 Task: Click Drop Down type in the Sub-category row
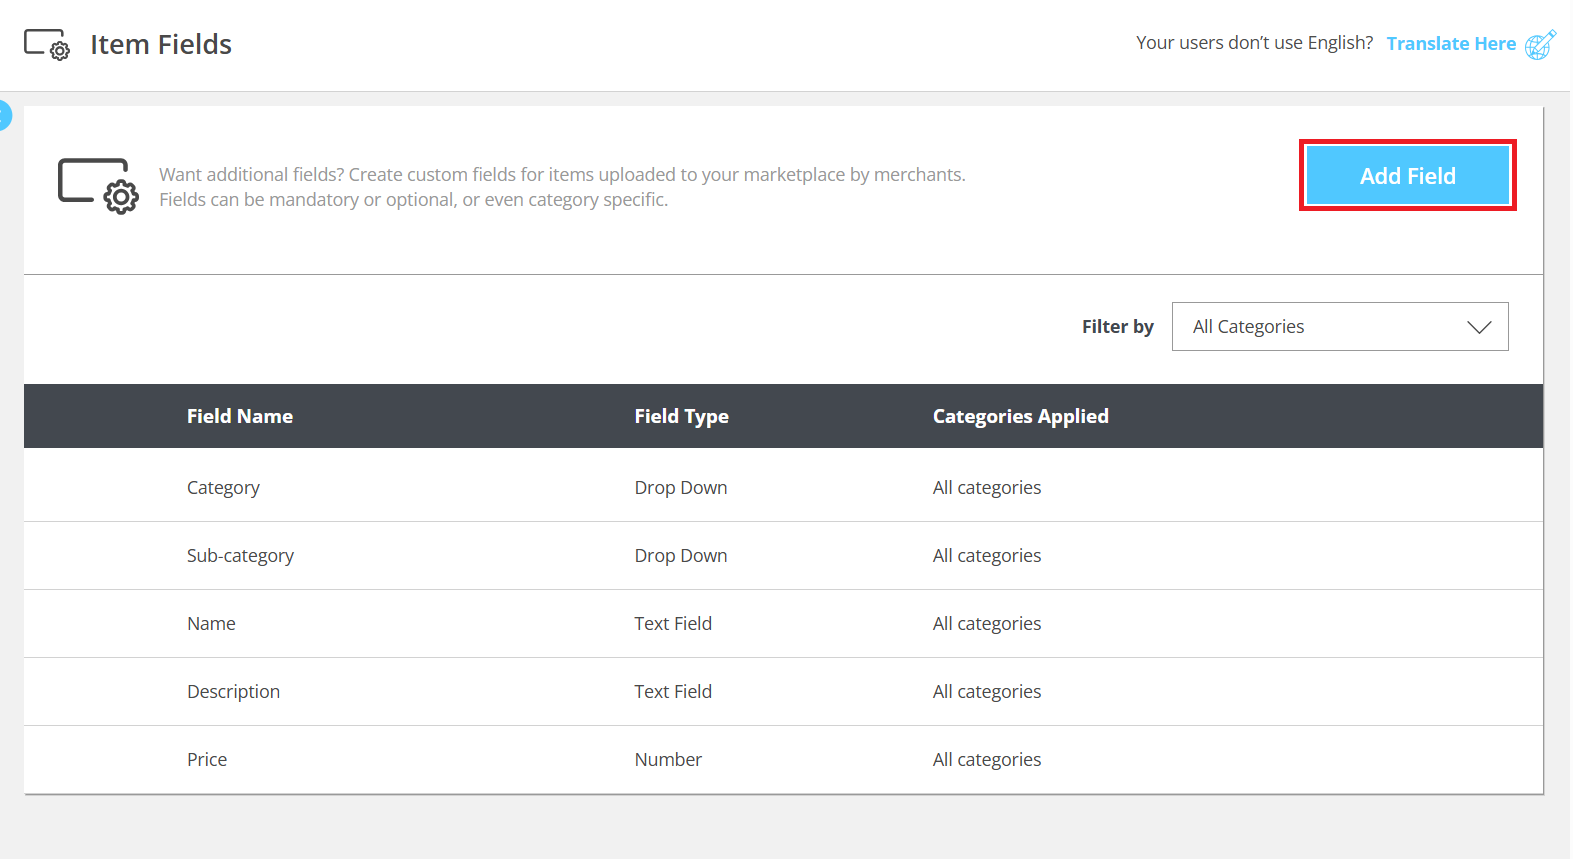click(680, 556)
